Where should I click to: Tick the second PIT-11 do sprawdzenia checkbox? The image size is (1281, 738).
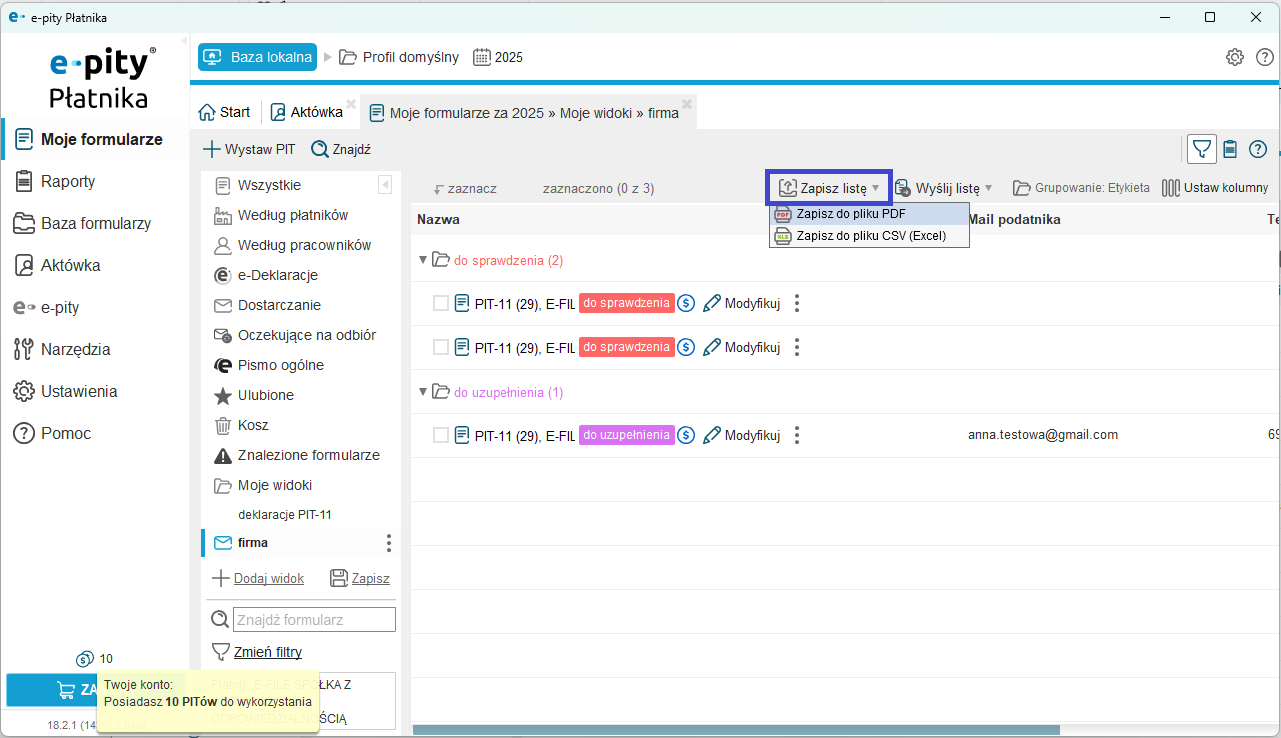tap(441, 347)
